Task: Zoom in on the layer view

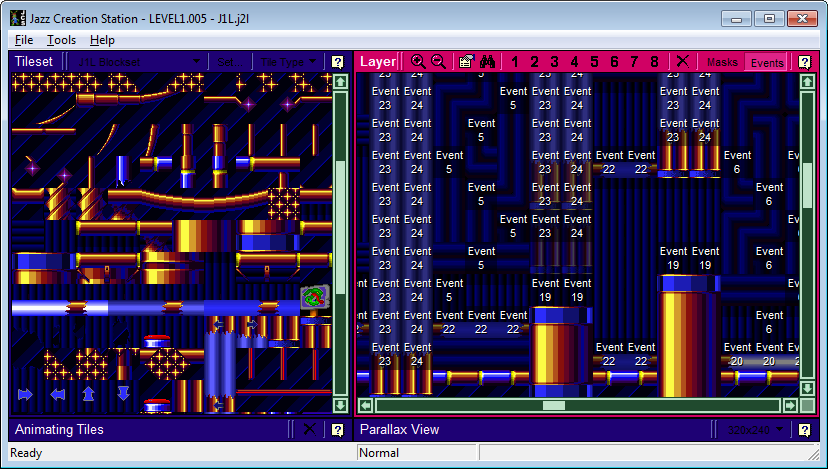Action: (418, 61)
